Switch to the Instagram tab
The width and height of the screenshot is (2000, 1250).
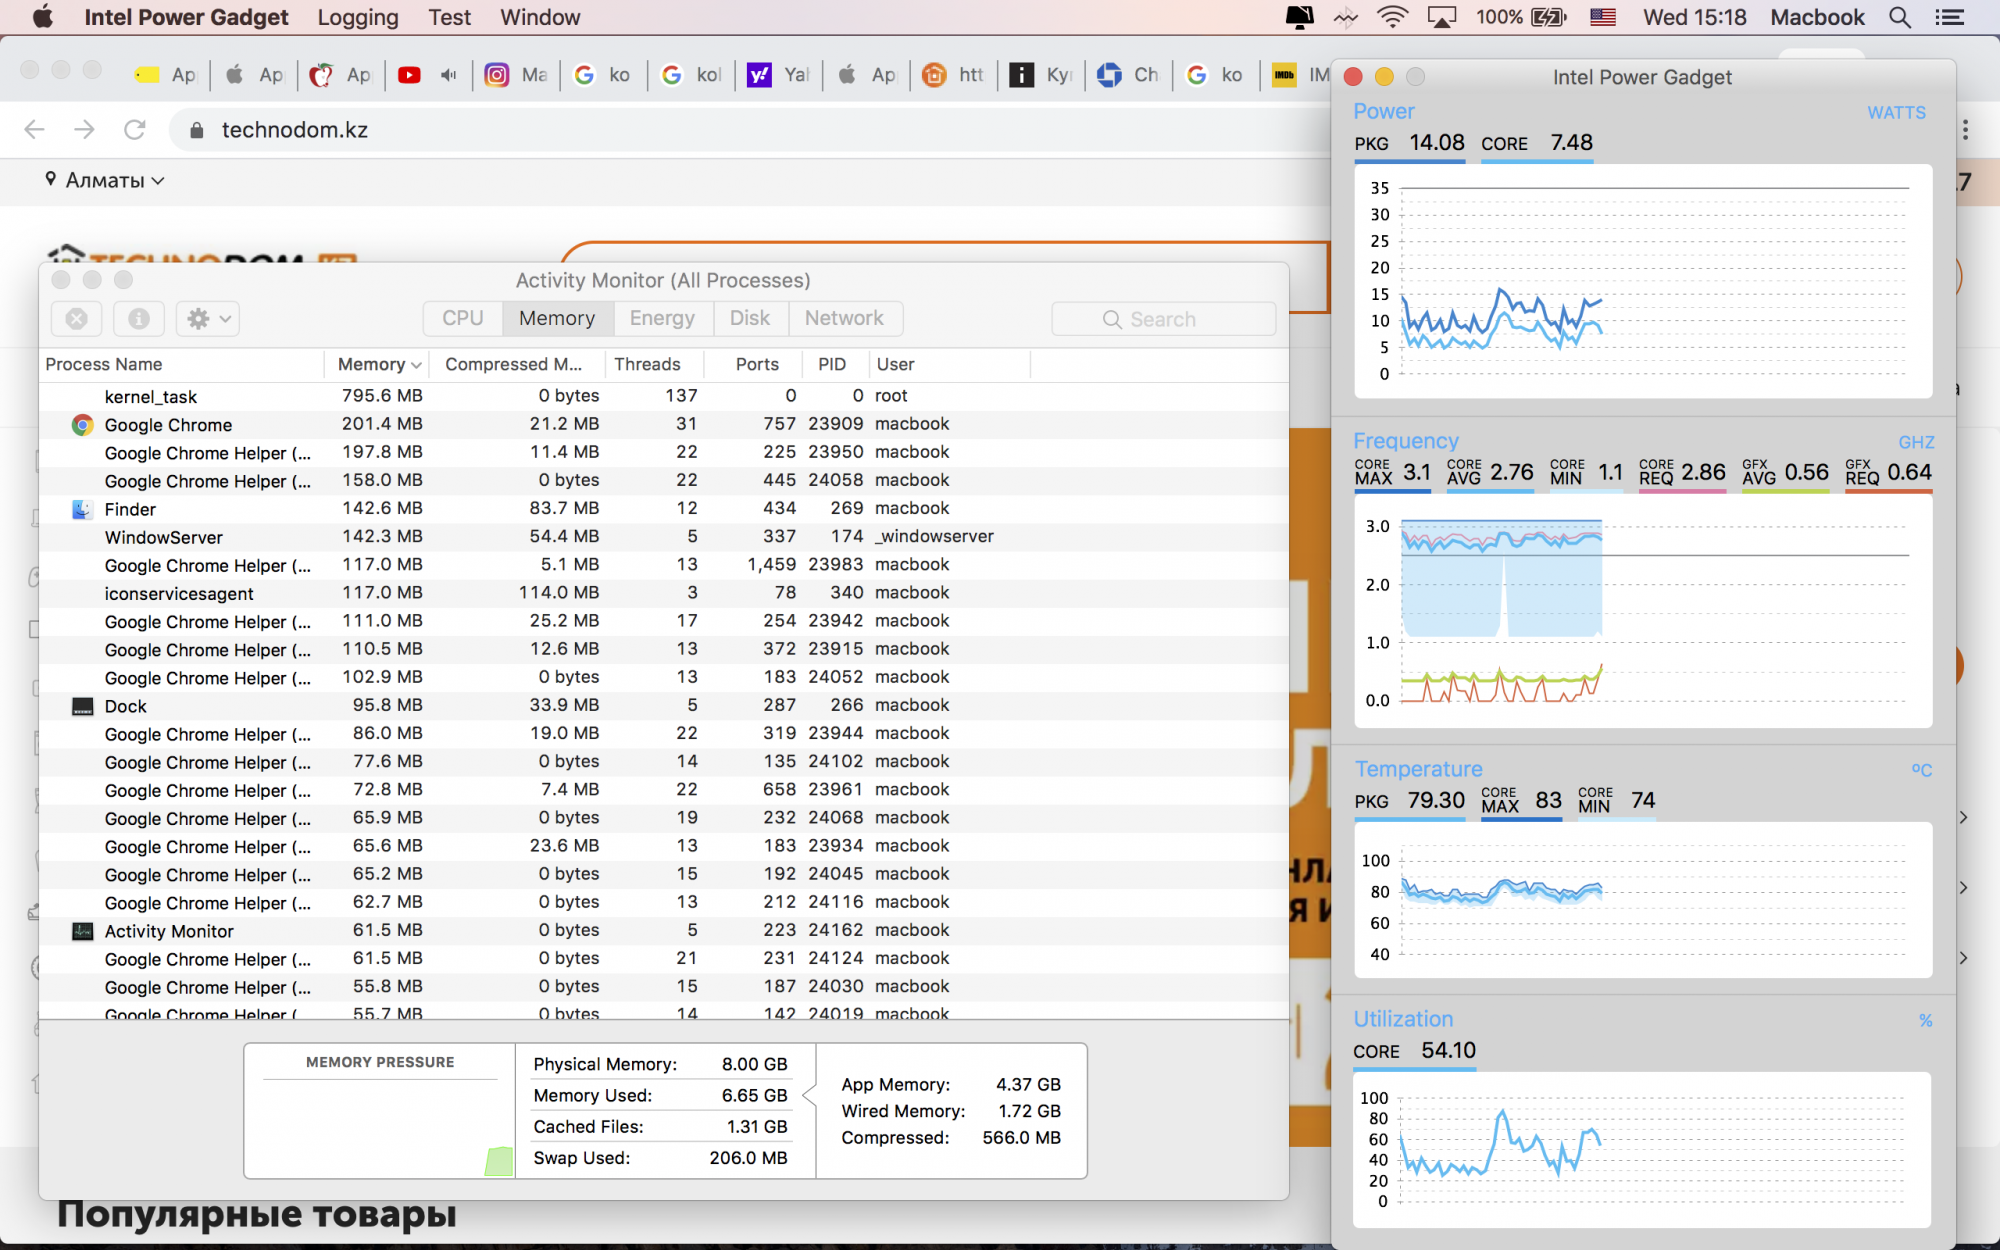pyautogui.click(x=516, y=75)
